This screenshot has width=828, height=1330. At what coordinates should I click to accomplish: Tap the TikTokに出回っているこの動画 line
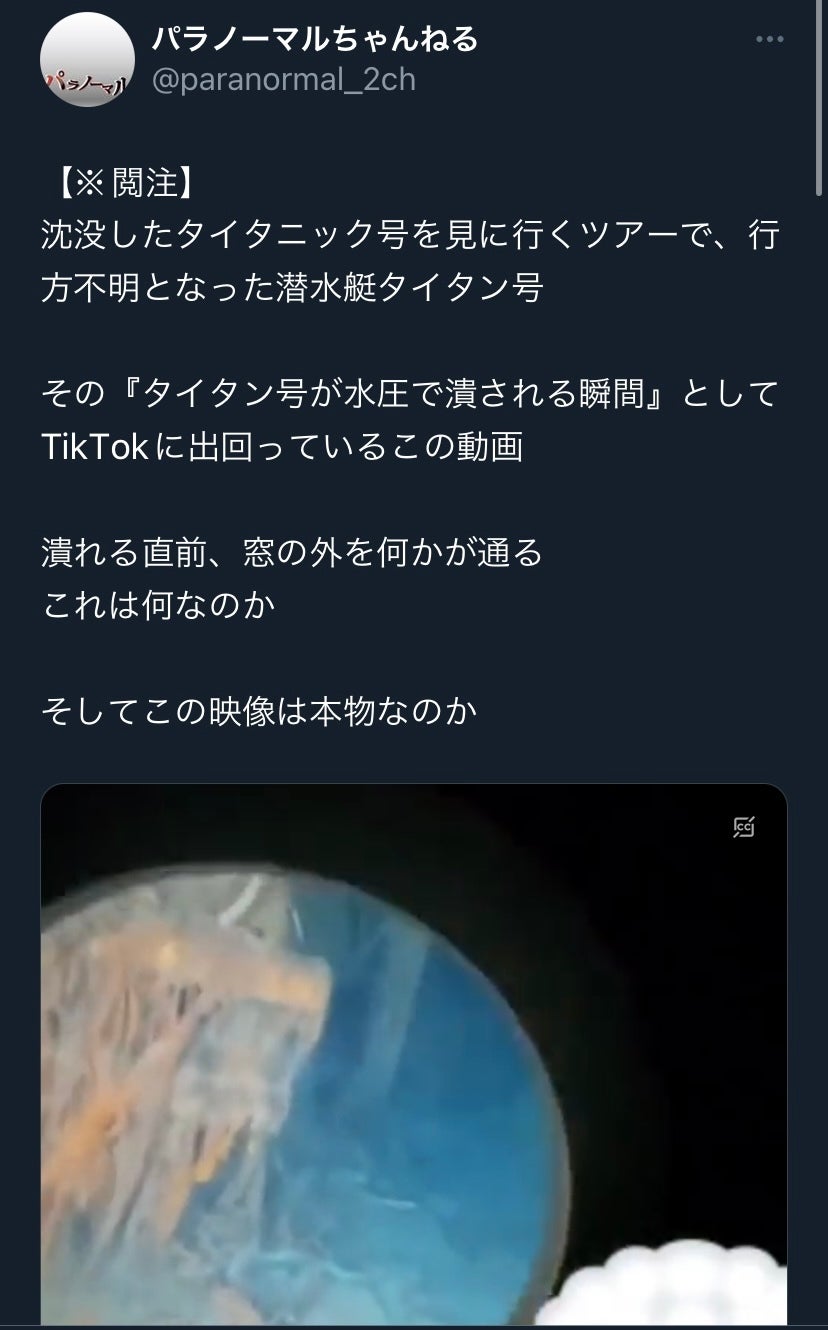click(x=282, y=447)
